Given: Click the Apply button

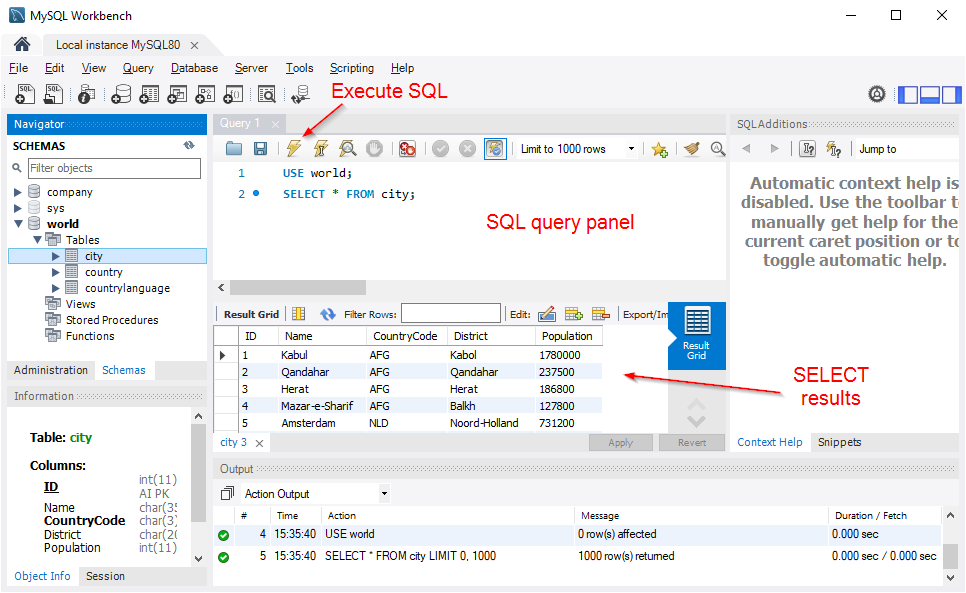Looking at the screenshot, I should click(620, 443).
